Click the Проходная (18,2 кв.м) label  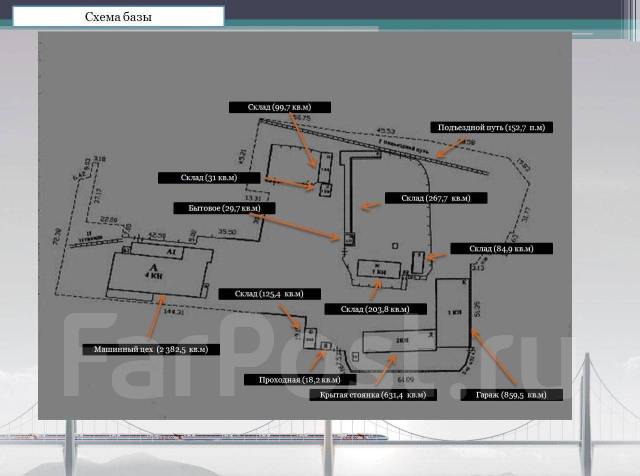click(x=293, y=380)
